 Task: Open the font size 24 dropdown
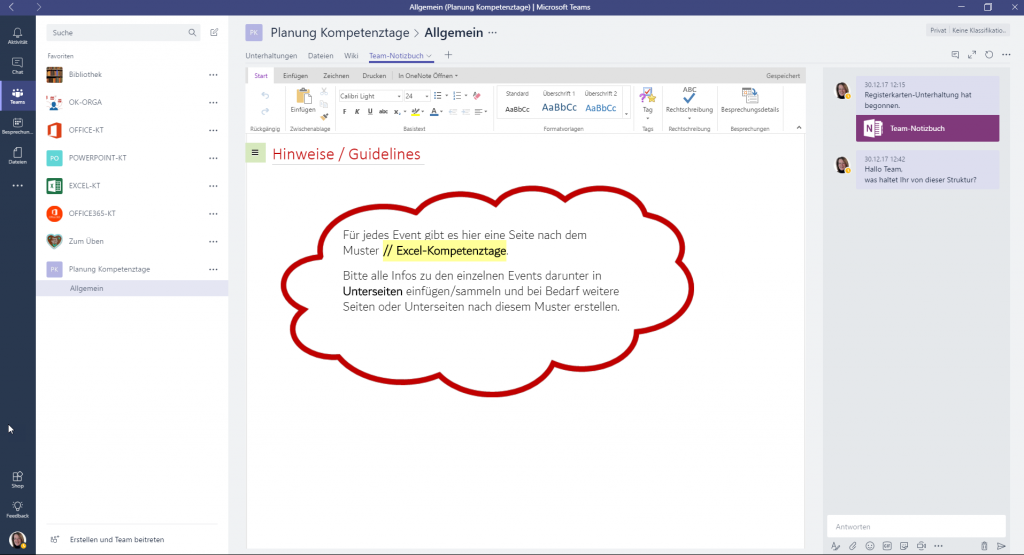(427, 96)
